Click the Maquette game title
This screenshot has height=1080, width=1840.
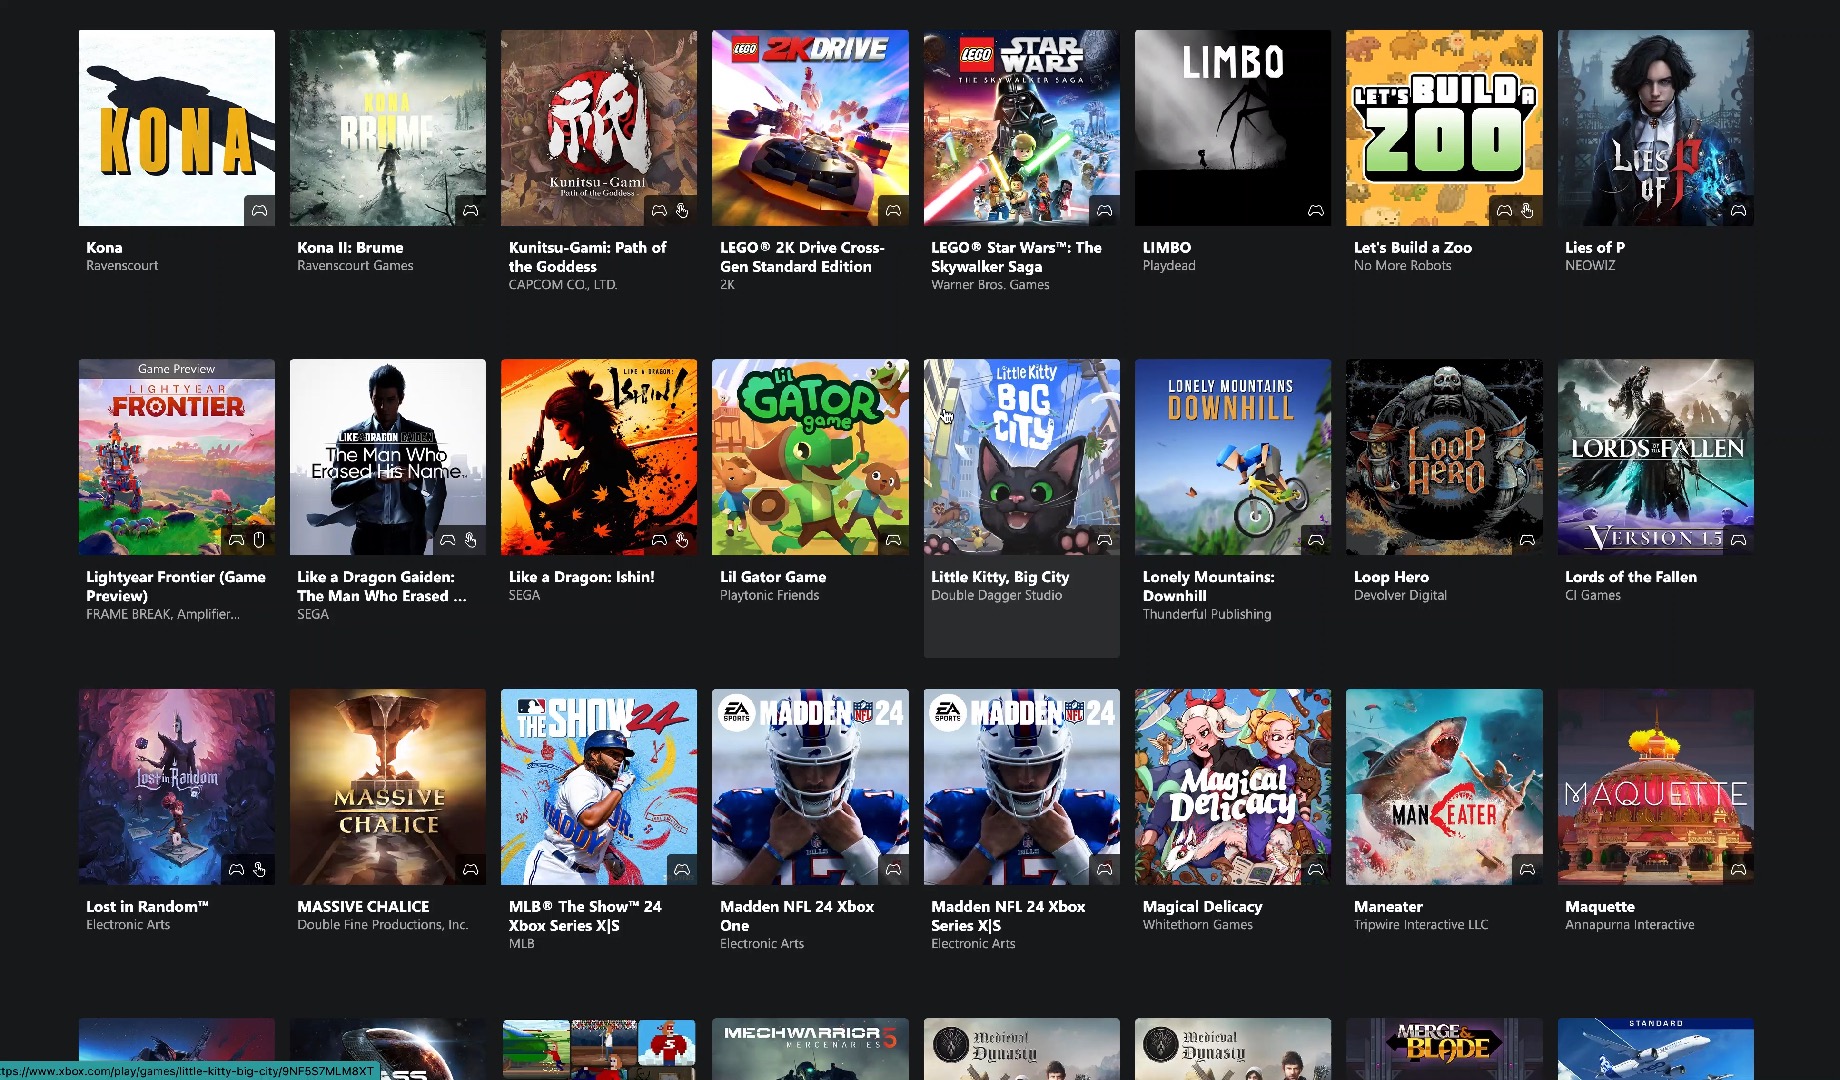point(1599,907)
